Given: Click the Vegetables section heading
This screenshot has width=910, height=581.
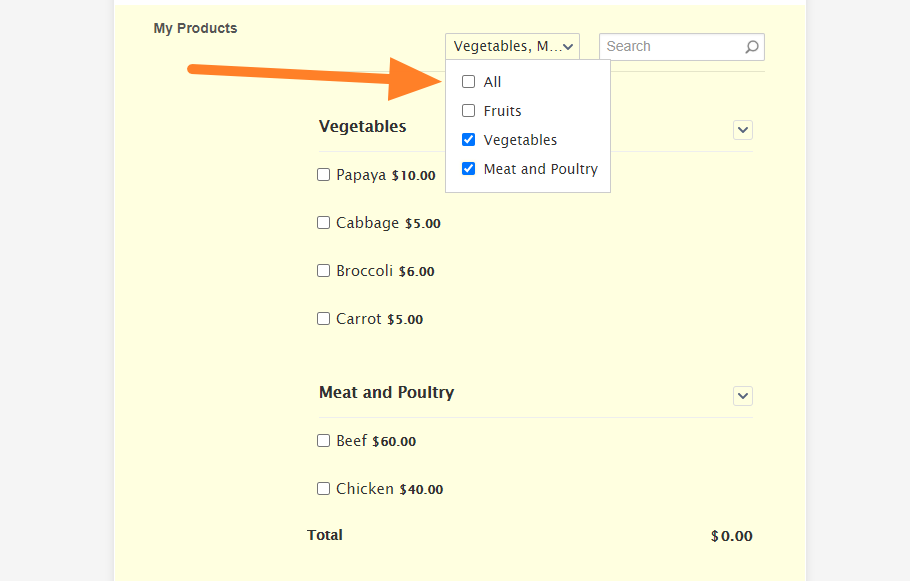Looking at the screenshot, I should point(363,127).
